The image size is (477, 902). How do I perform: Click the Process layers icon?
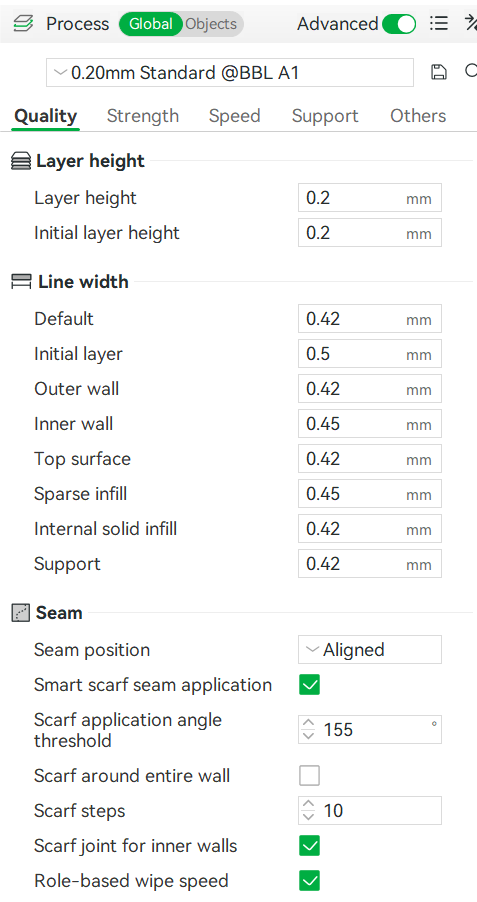pyautogui.click(x=23, y=24)
